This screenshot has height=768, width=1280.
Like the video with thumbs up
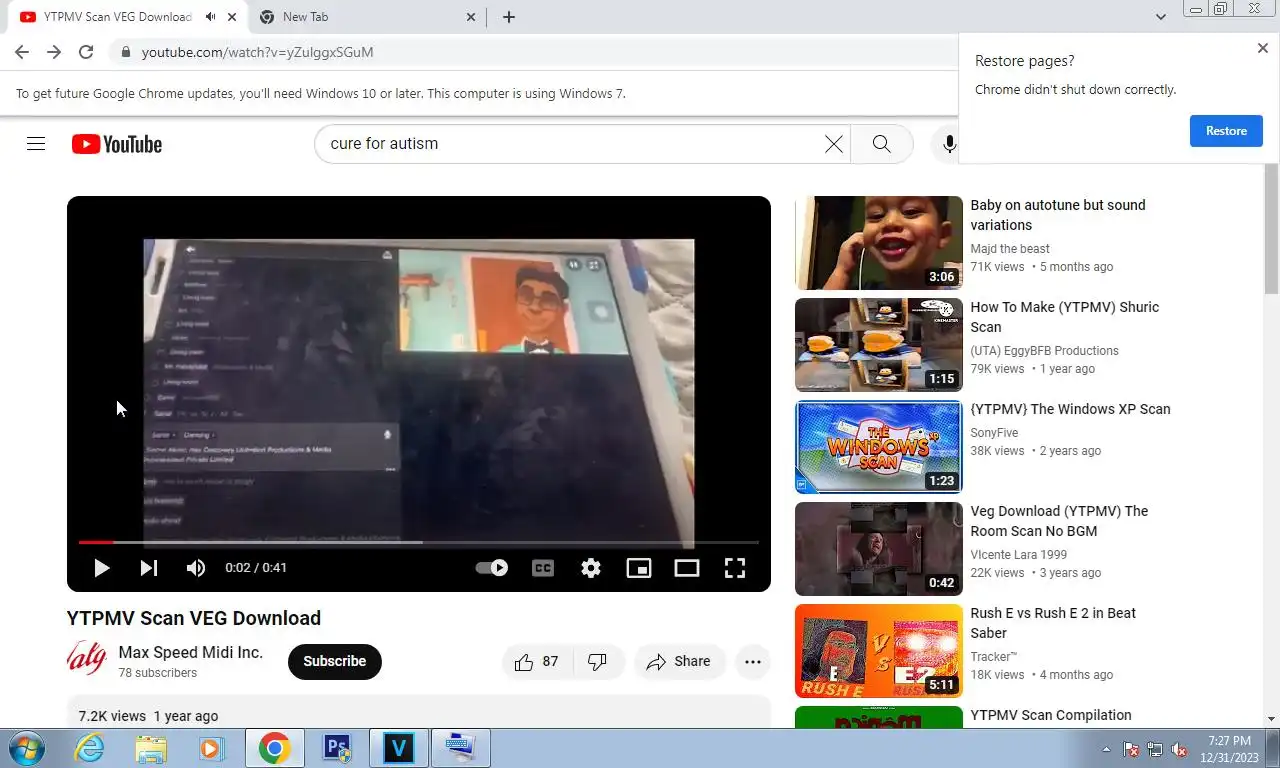(537, 662)
